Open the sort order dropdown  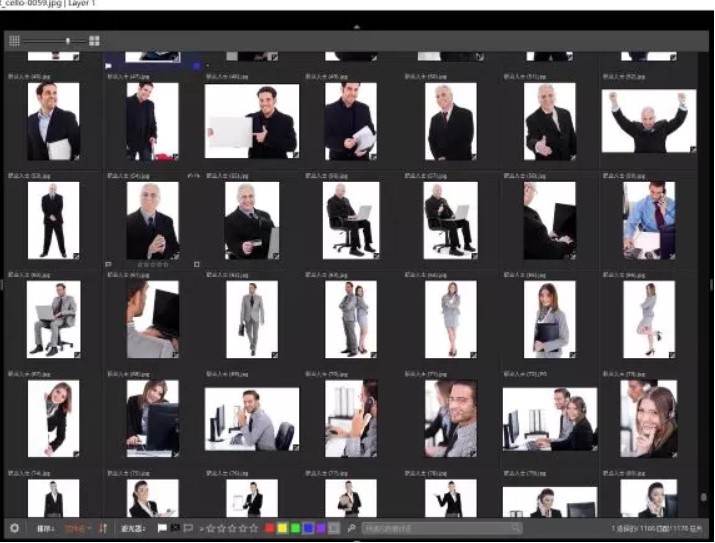click(77, 528)
